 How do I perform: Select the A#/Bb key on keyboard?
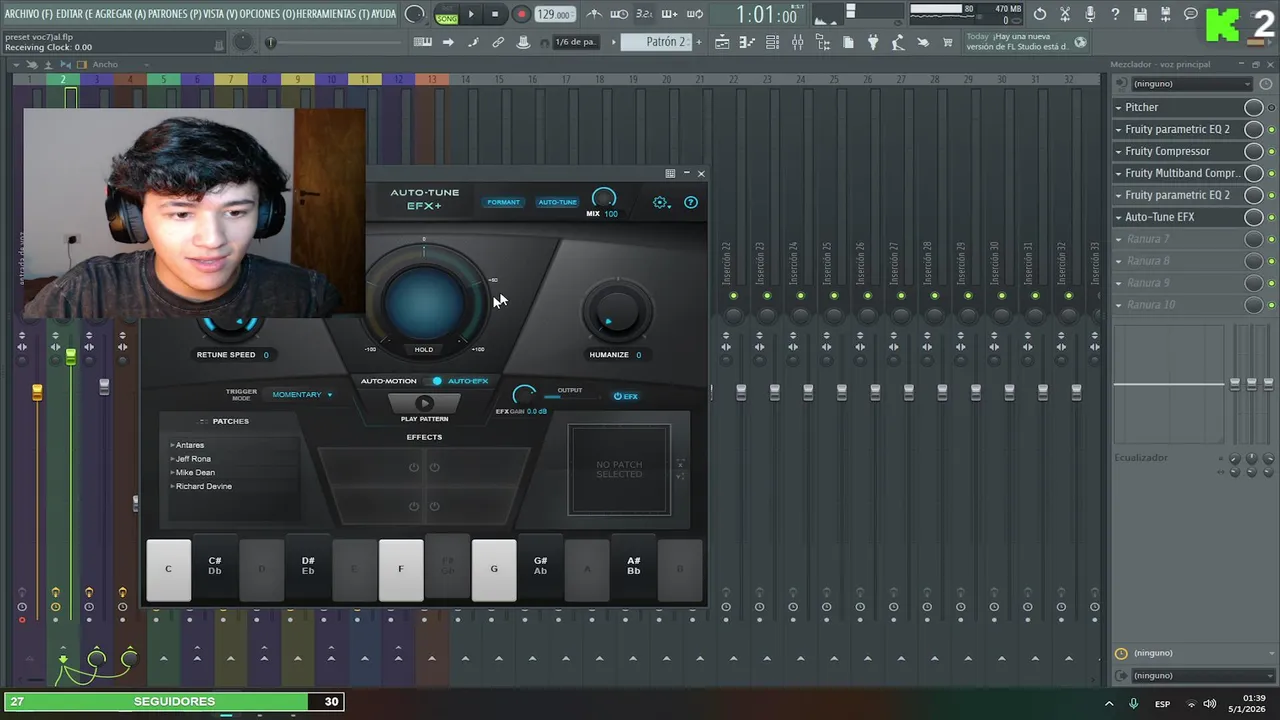(634, 566)
